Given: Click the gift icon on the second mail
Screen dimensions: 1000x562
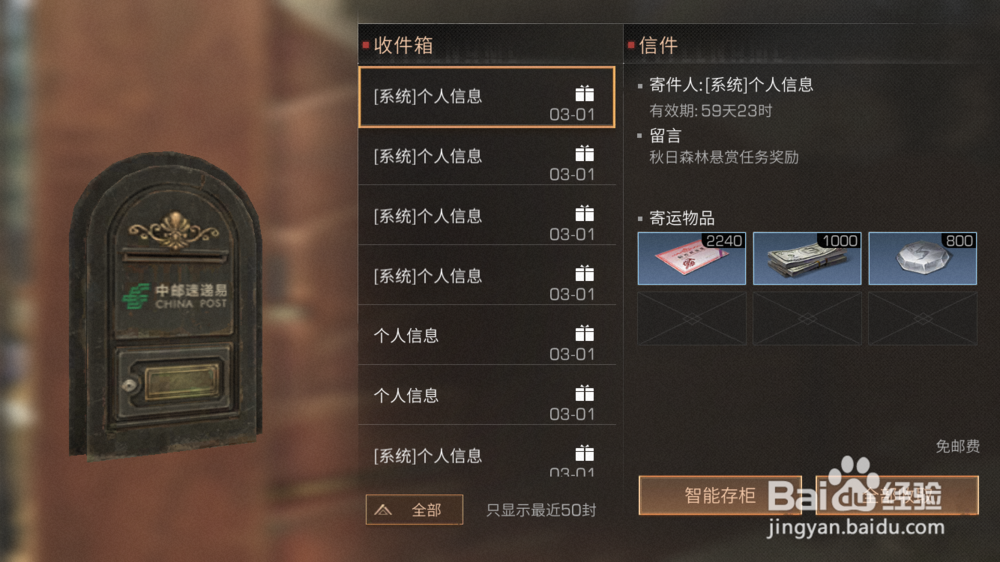Looking at the screenshot, I should 584,154.
